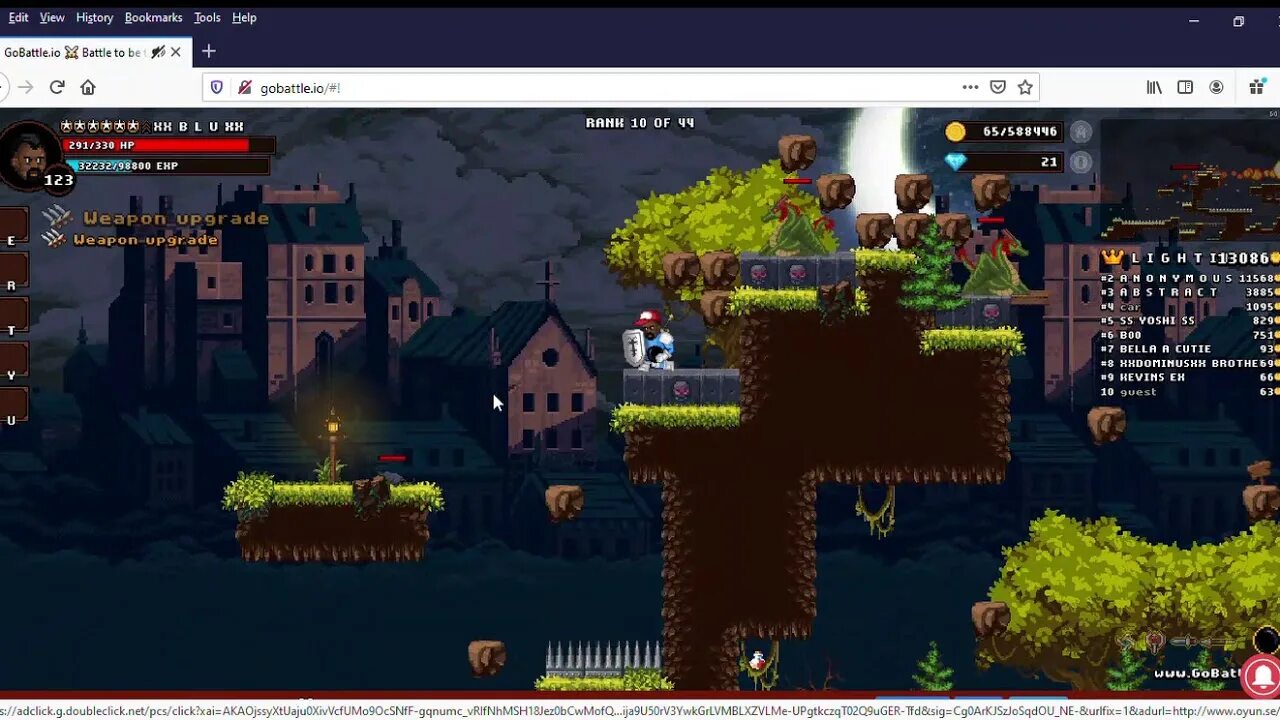Open the Firefox account icon
This screenshot has height=720, width=1280.
(x=1216, y=87)
